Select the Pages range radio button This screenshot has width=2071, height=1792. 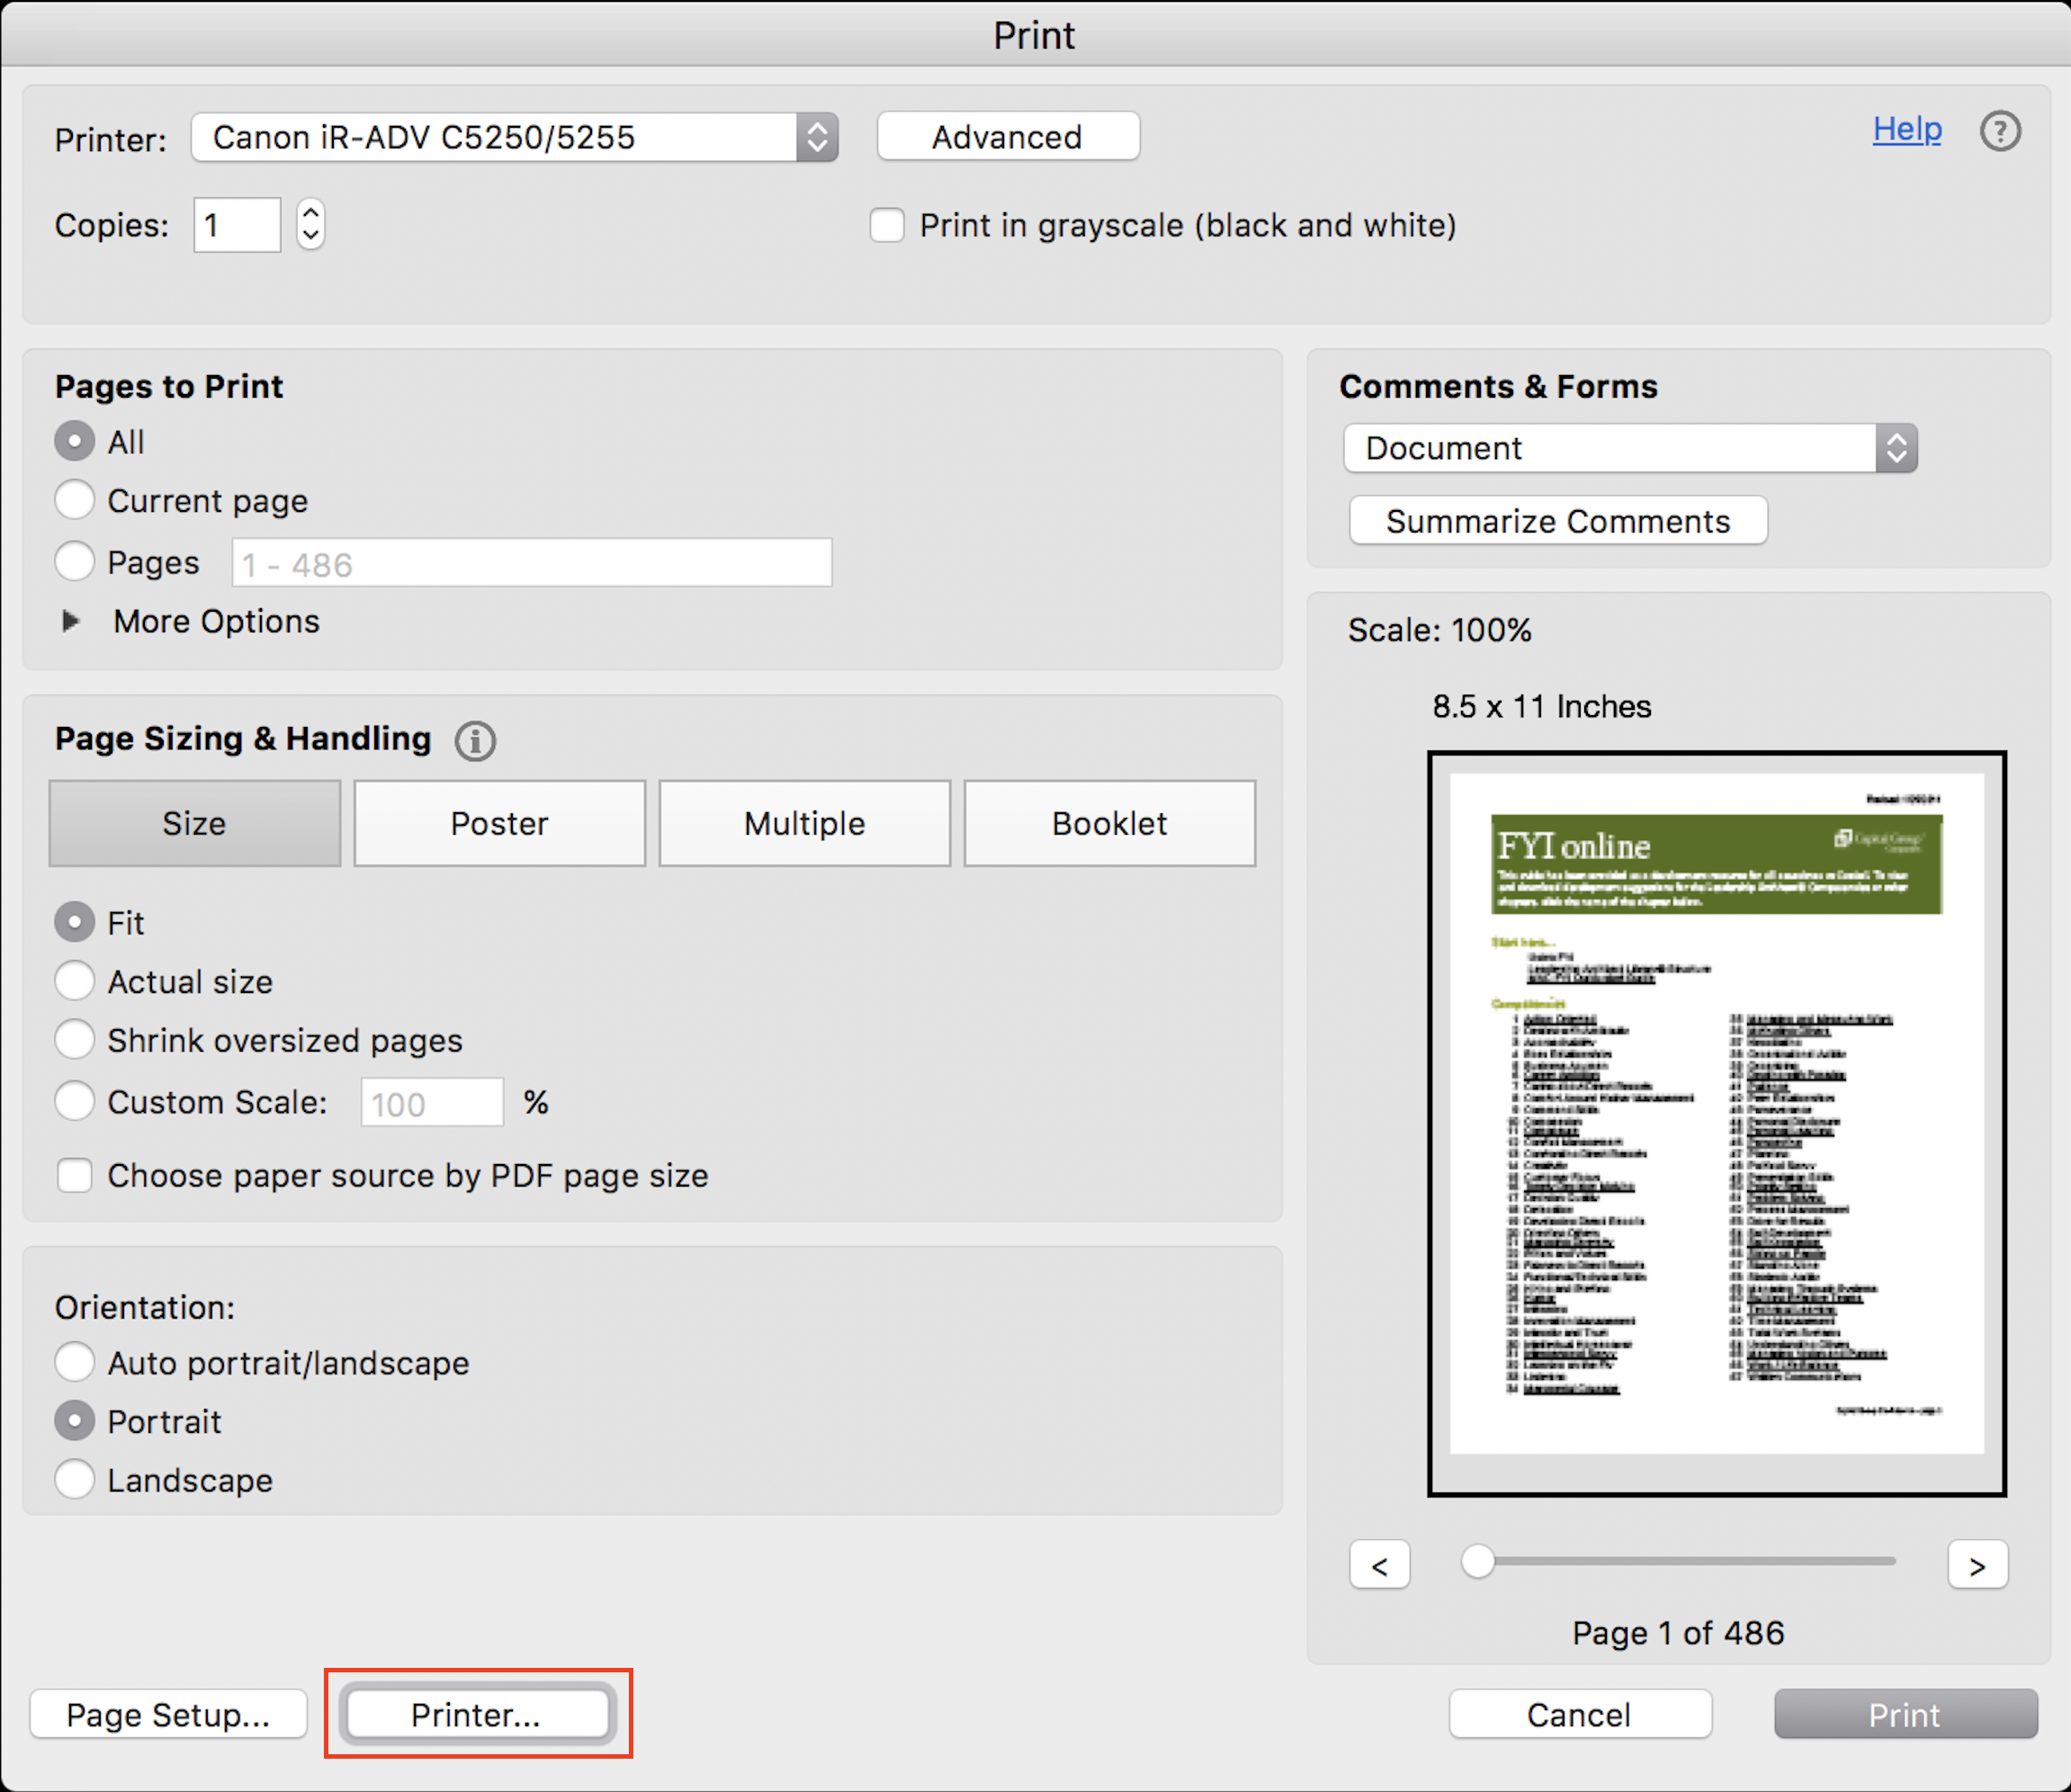(x=75, y=561)
